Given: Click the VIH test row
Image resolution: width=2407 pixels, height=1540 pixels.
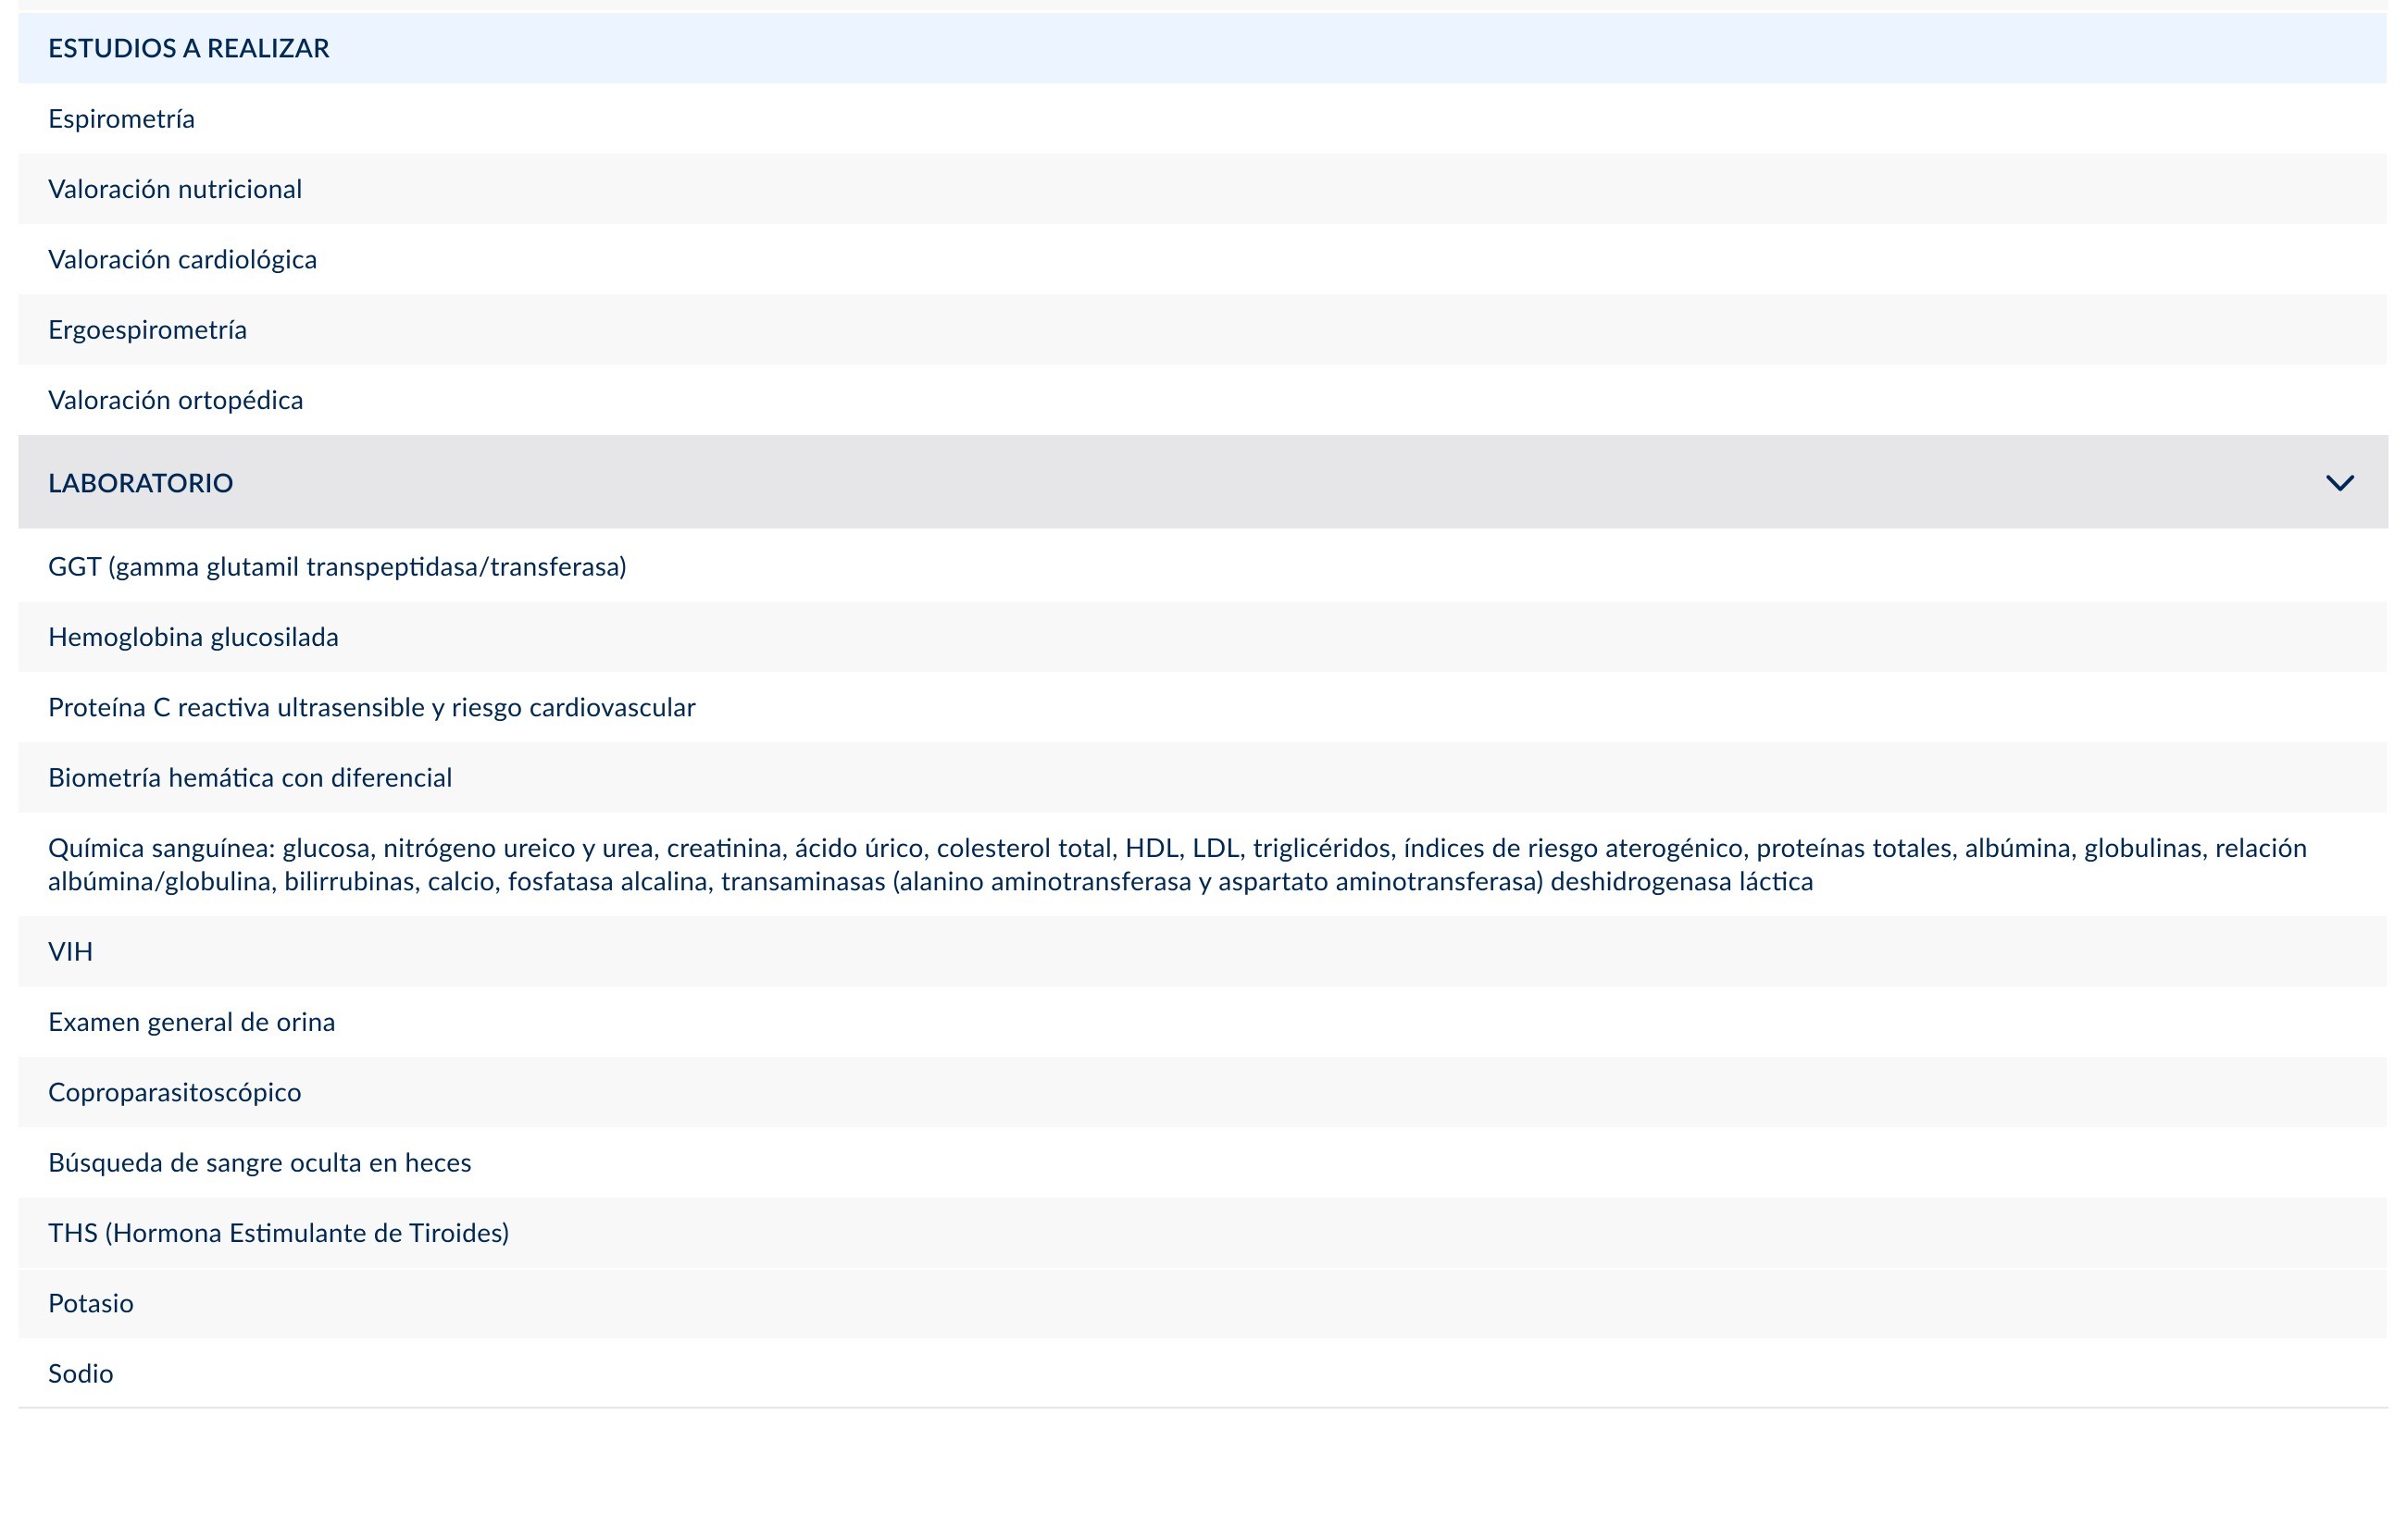Looking at the screenshot, I should pyautogui.click(x=1202, y=952).
